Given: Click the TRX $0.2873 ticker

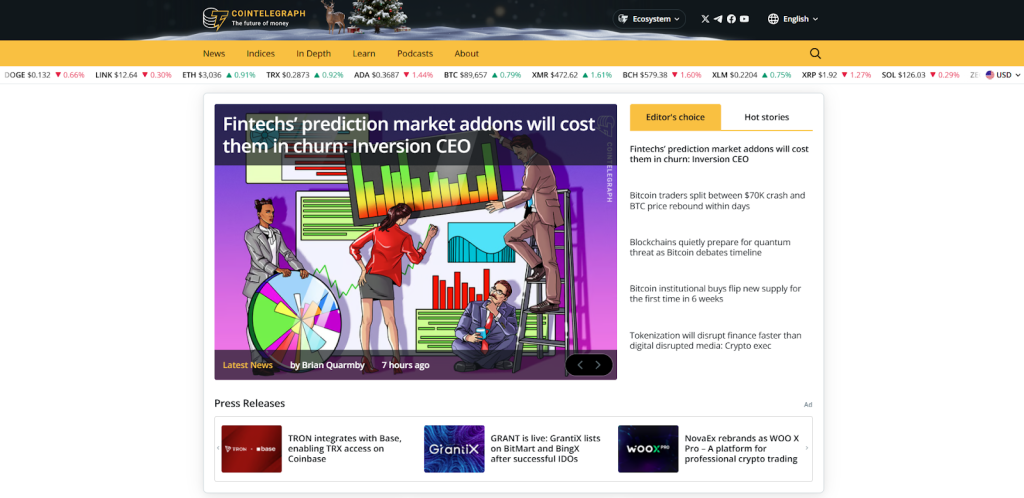Looking at the screenshot, I should 304,75.
